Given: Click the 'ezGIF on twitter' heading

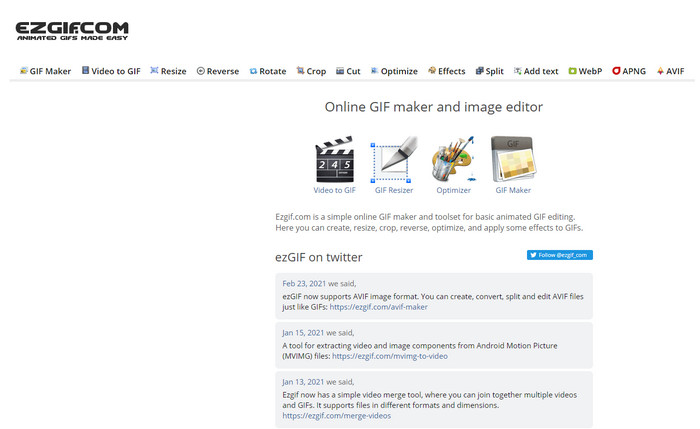Looking at the screenshot, I should (x=319, y=257).
